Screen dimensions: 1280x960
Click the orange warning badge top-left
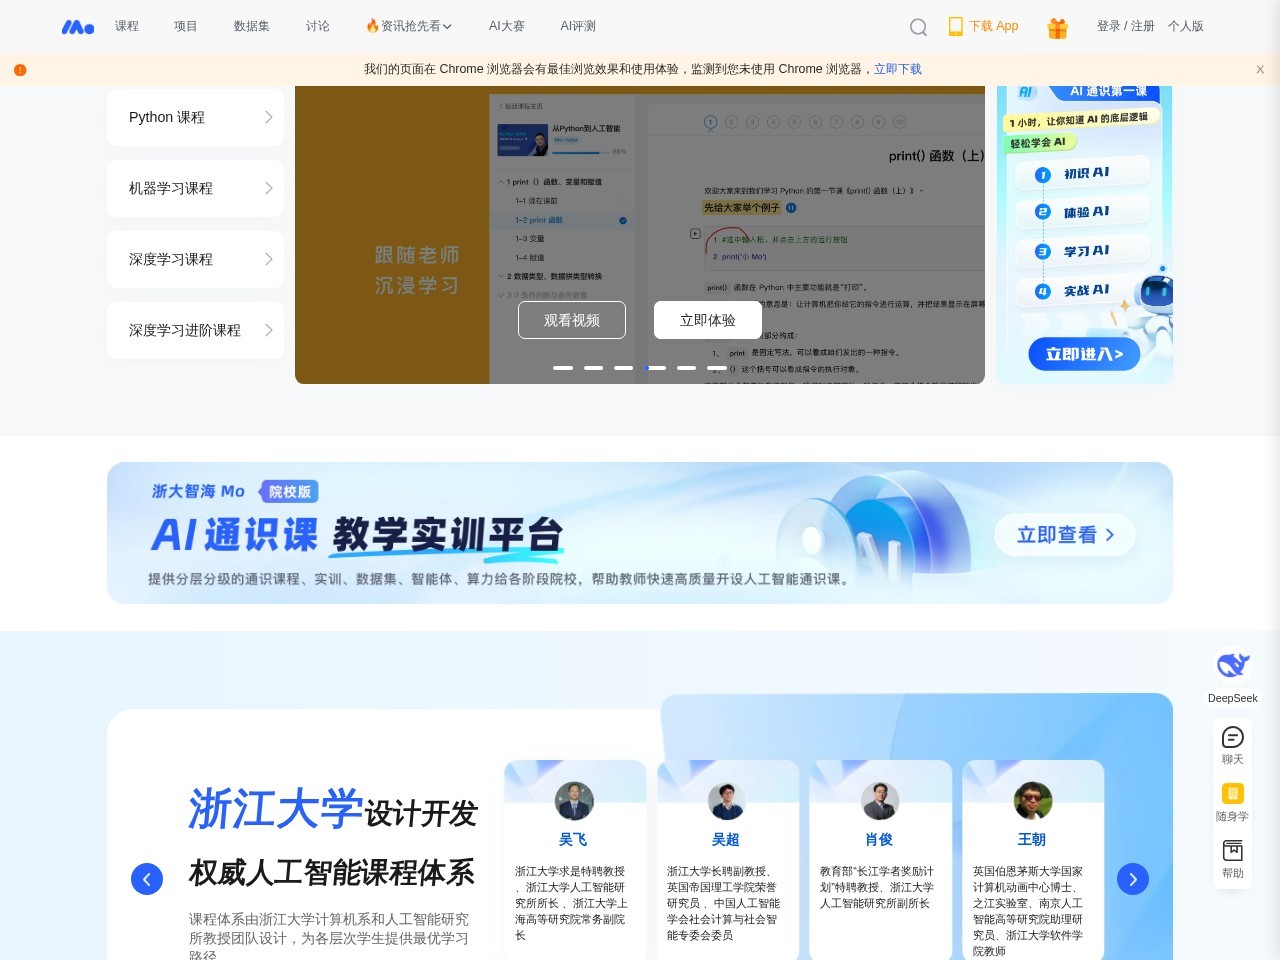pos(19,69)
